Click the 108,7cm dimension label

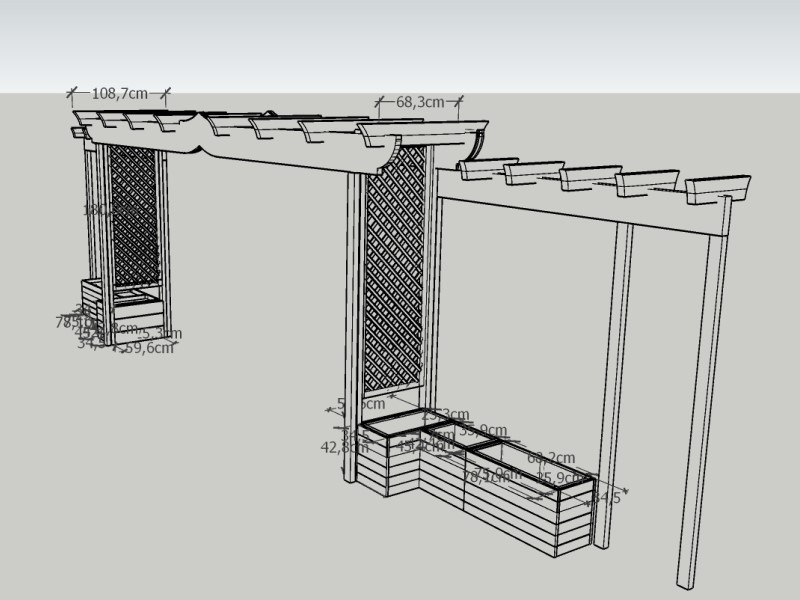120,93
